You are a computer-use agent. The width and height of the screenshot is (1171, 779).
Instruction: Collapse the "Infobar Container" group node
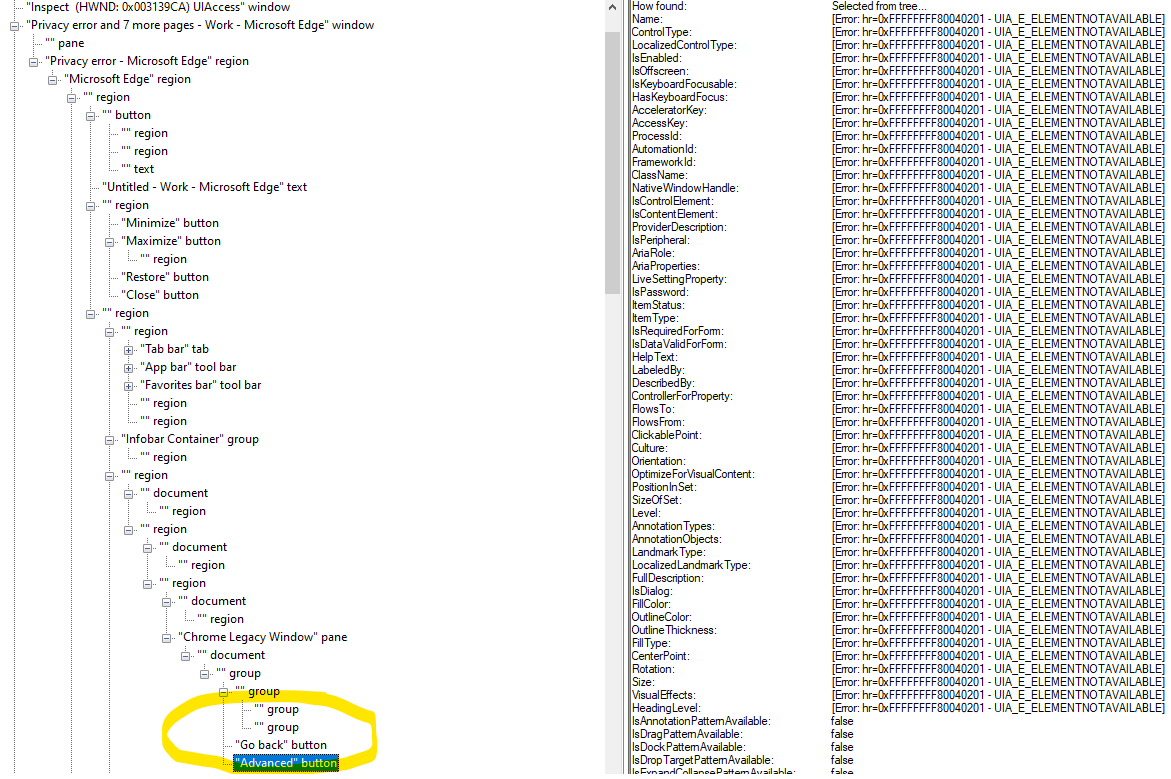point(110,440)
